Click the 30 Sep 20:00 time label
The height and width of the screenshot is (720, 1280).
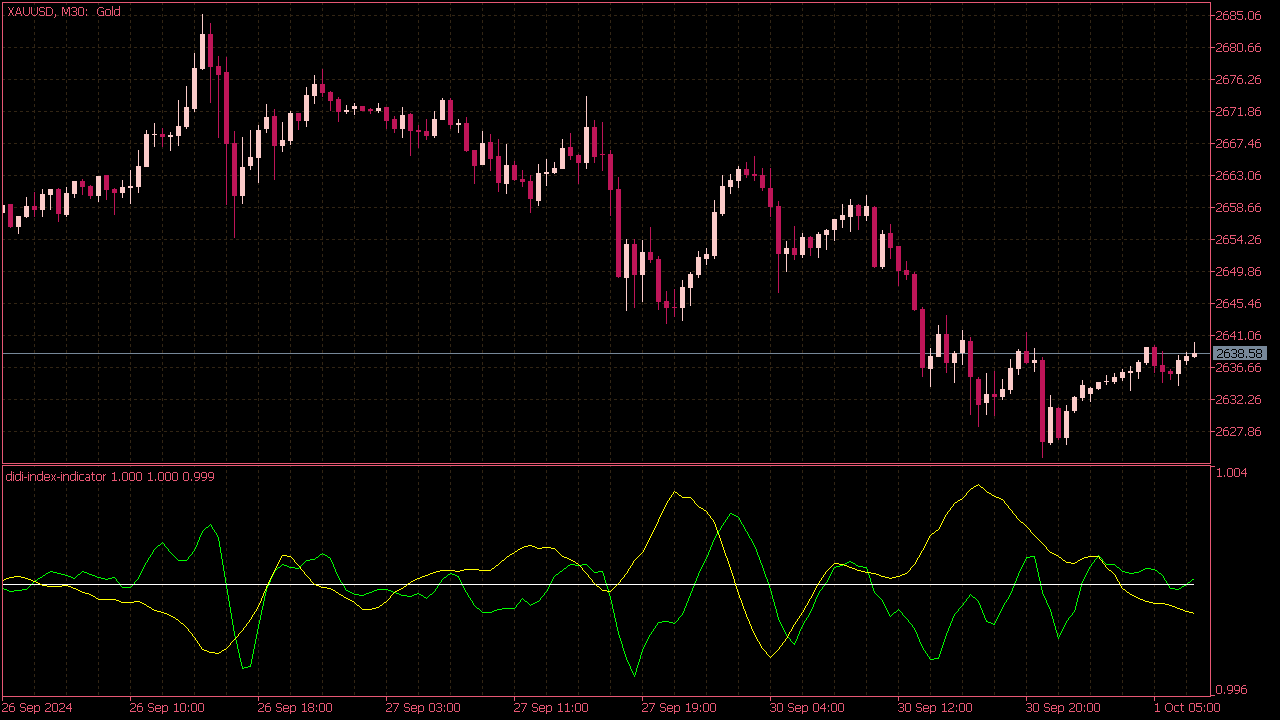tap(1063, 708)
